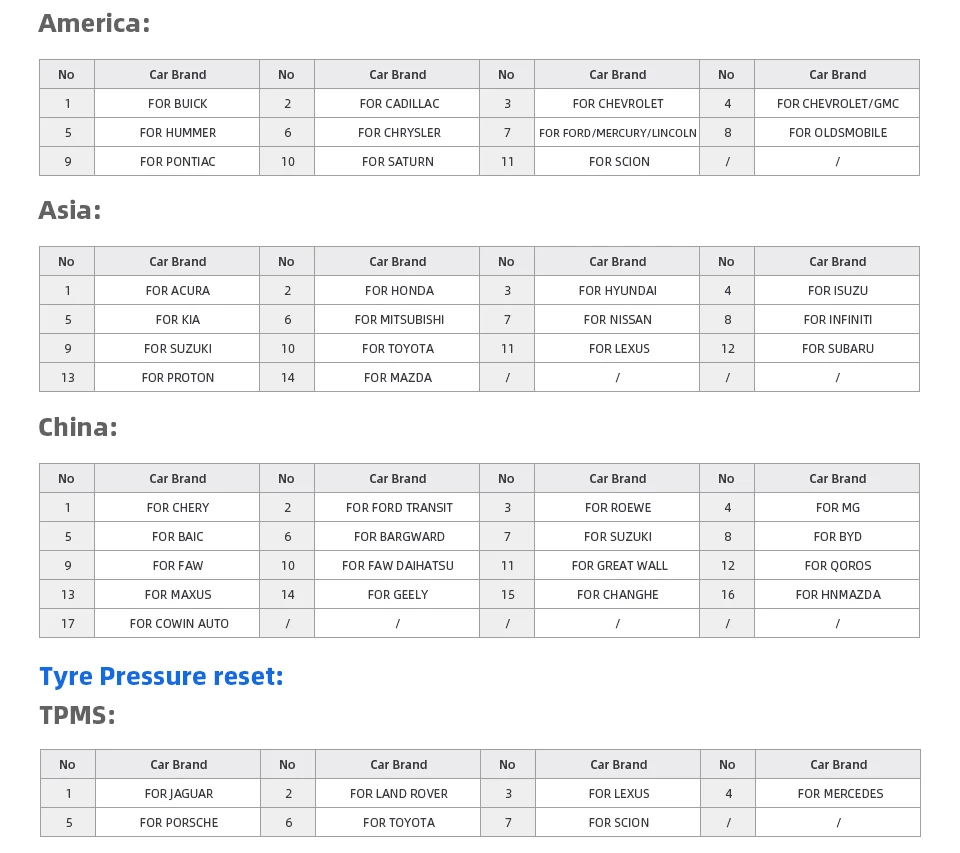
Task: Click FOR FORD/MERCURY/LINCOLN cell
Action: pyautogui.click(x=617, y=132)
